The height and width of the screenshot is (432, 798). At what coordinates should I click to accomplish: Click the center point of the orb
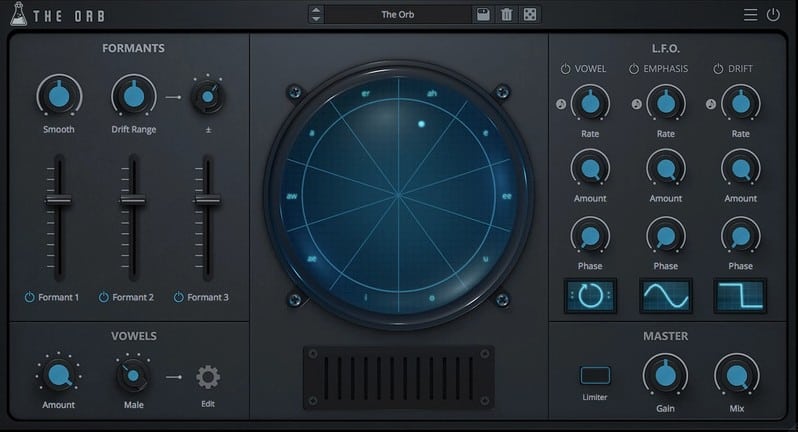[398, 194]
